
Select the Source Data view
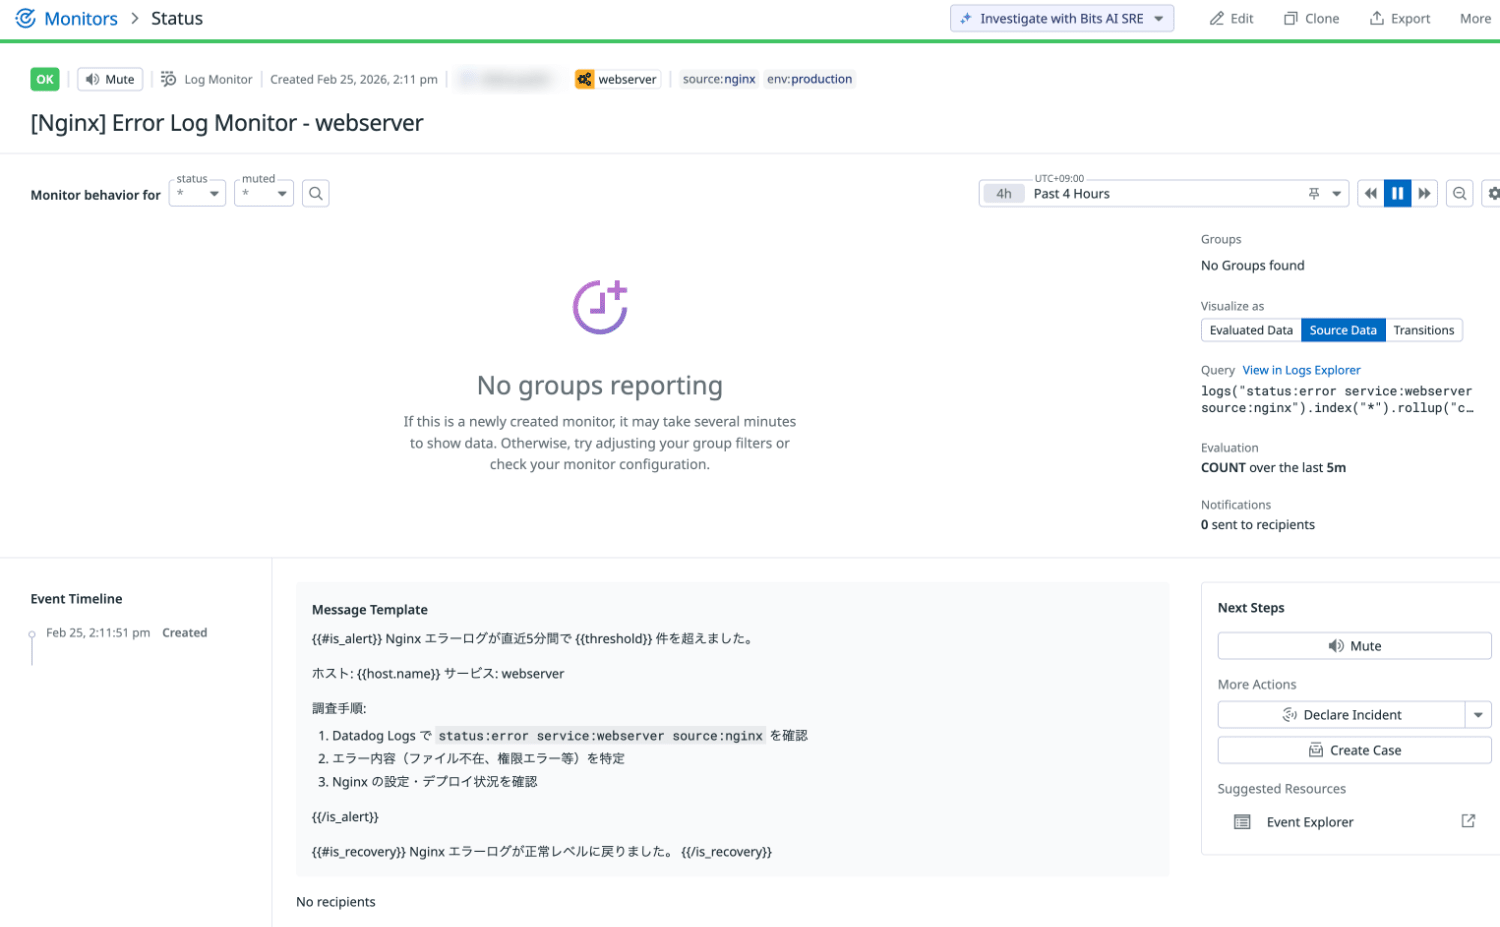point(1343,330)
